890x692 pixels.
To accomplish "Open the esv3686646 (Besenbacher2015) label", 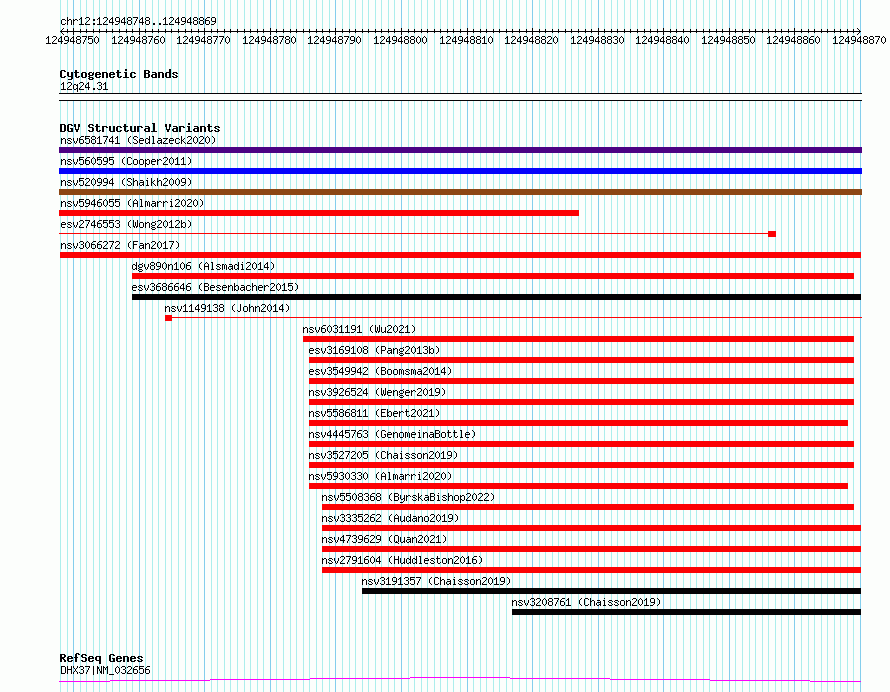I will pos(215,287).
